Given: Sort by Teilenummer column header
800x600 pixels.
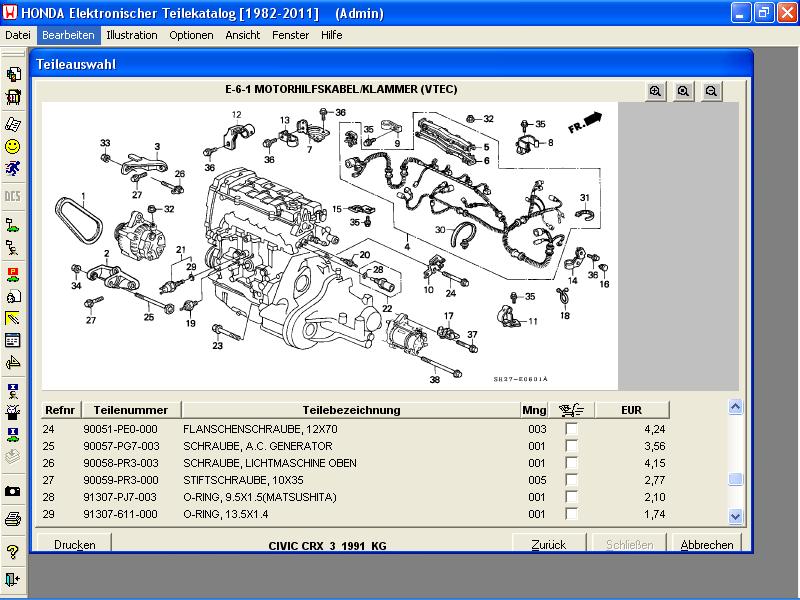Looking at the screenshot, I should pyautogui.click(x=131, y=410).
